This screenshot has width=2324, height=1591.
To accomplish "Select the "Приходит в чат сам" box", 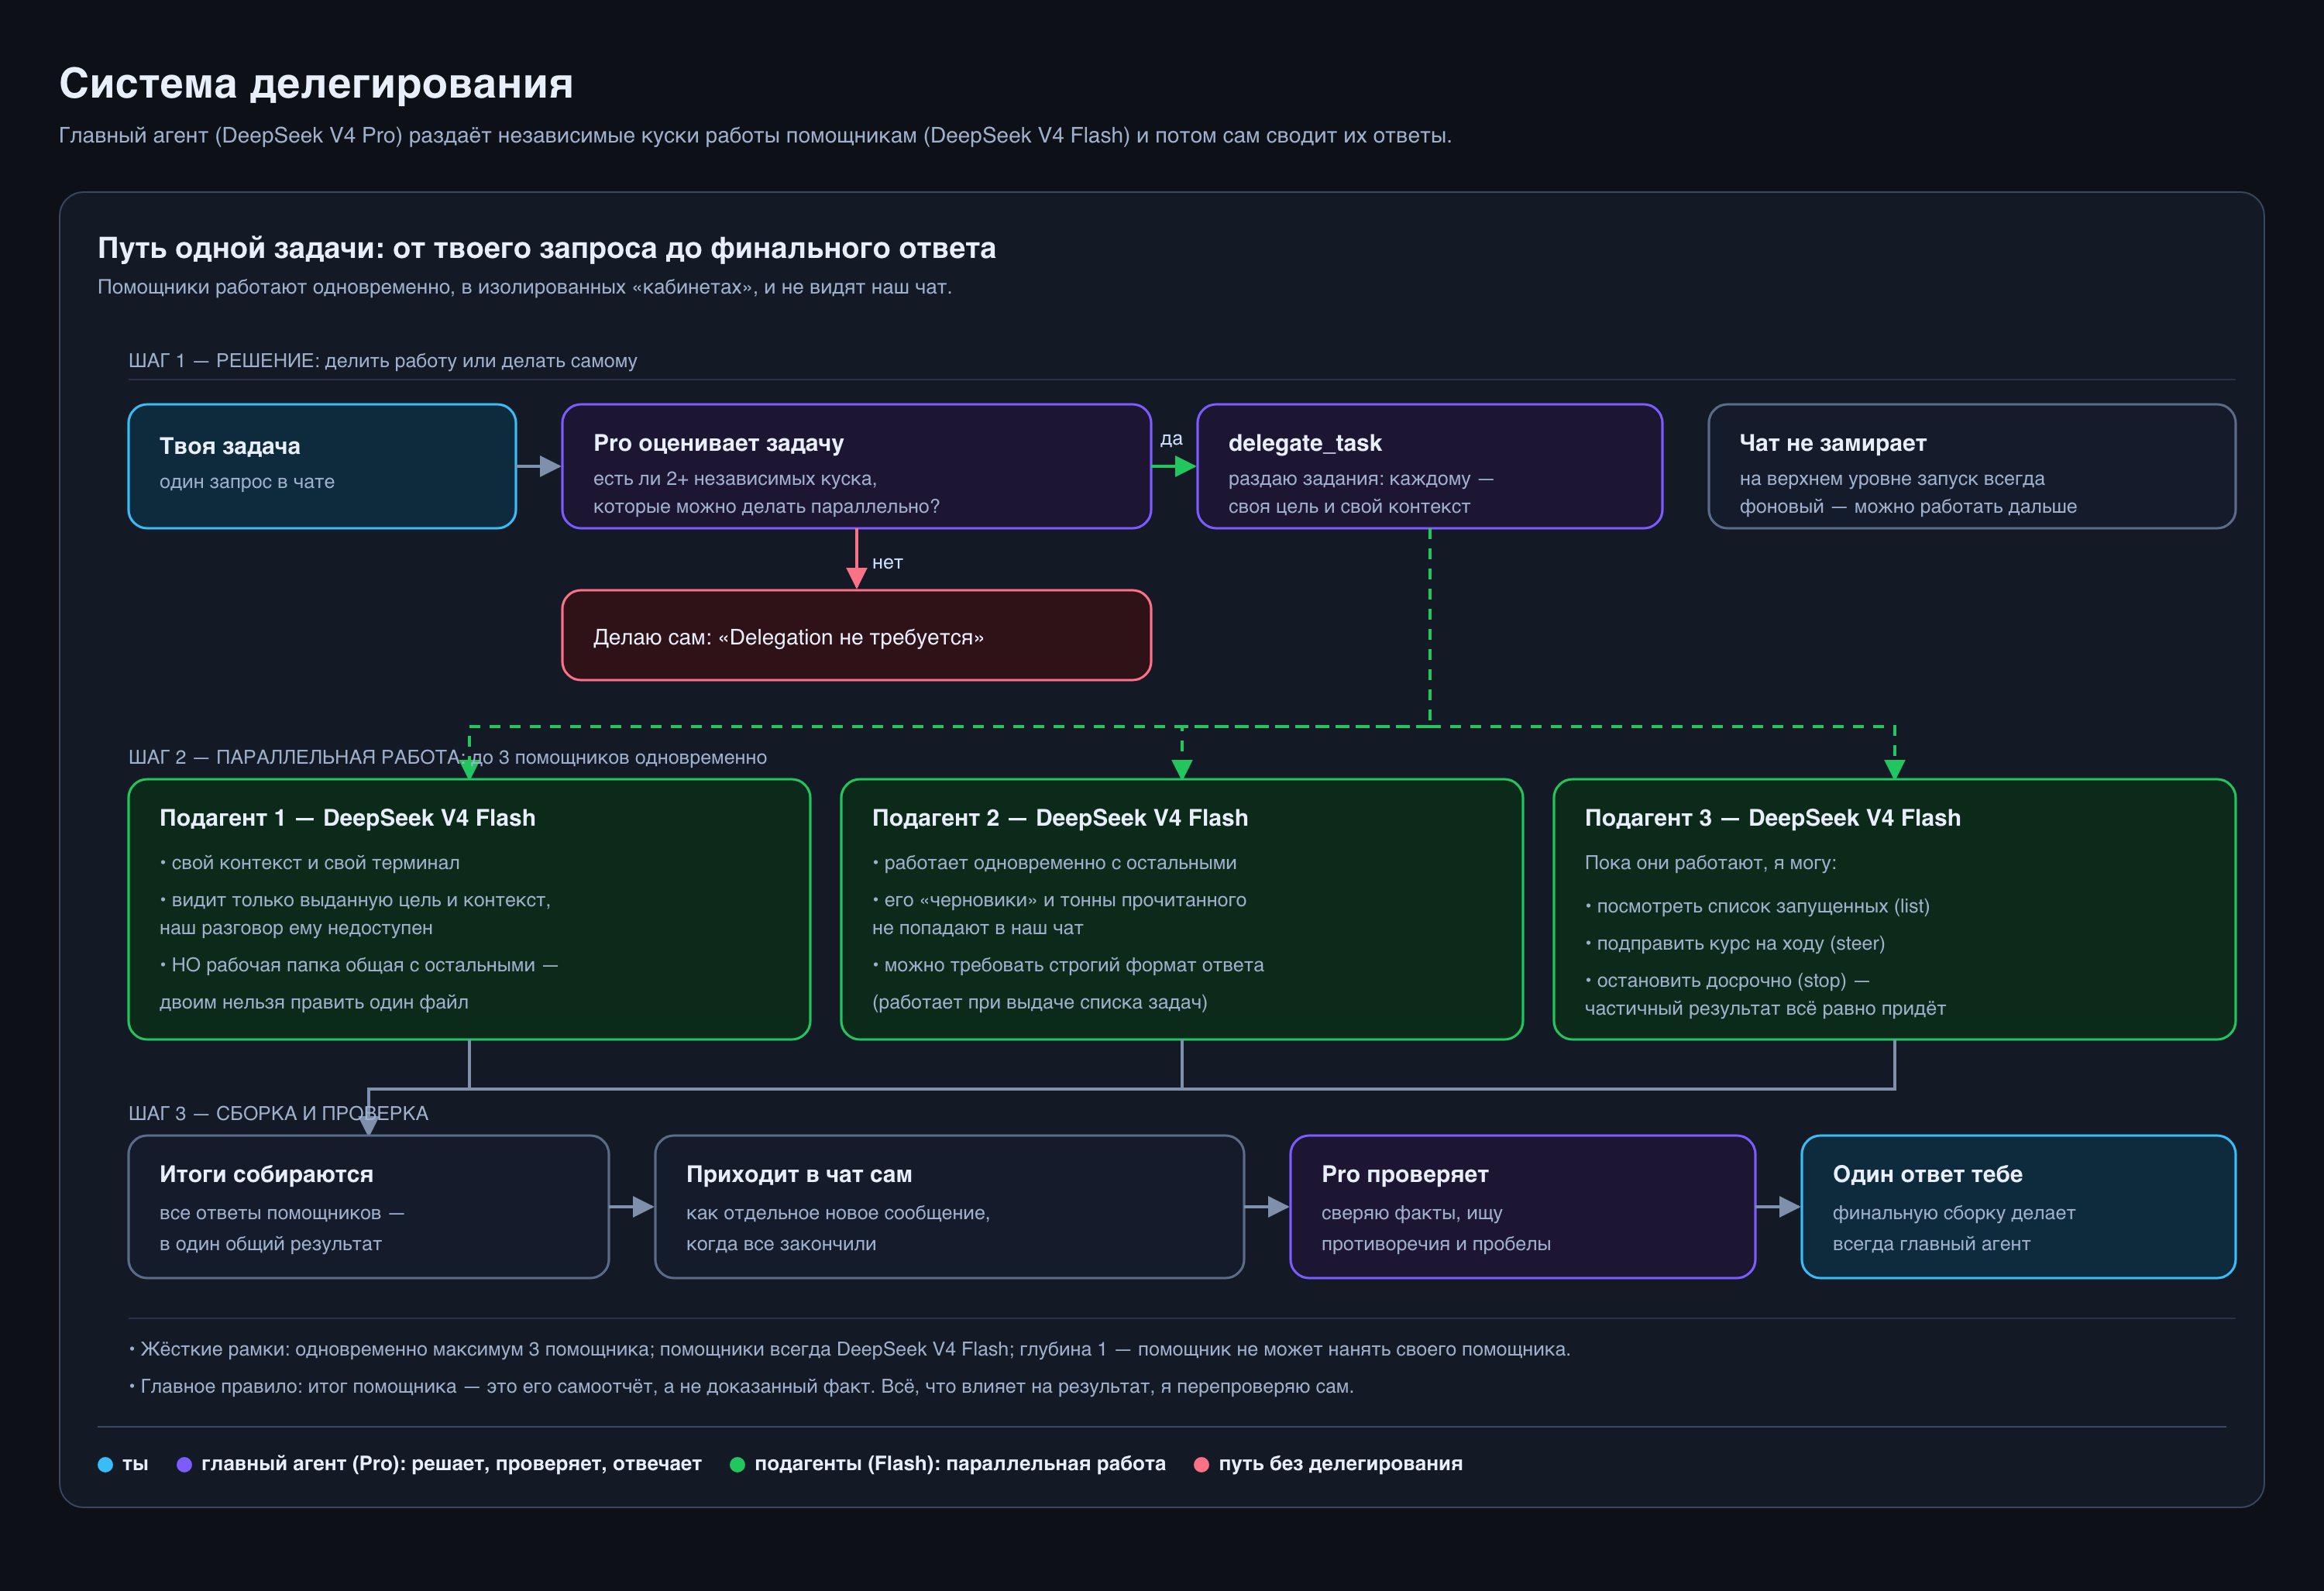I will 949,1206.
